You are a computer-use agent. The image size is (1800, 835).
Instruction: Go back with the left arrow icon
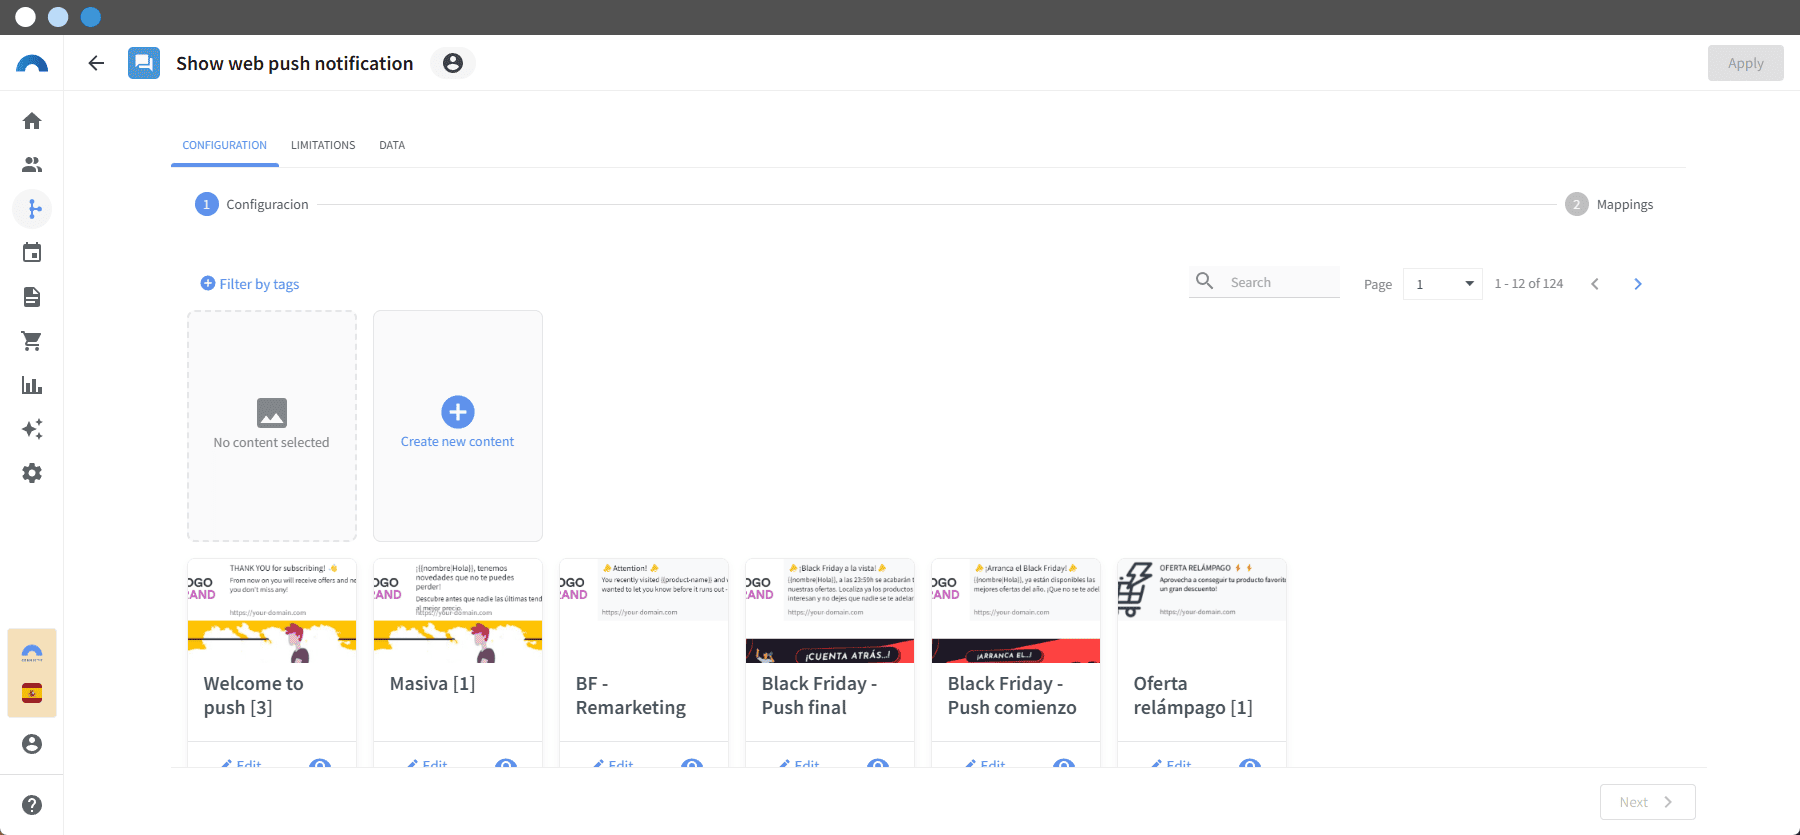coord(96,63)
